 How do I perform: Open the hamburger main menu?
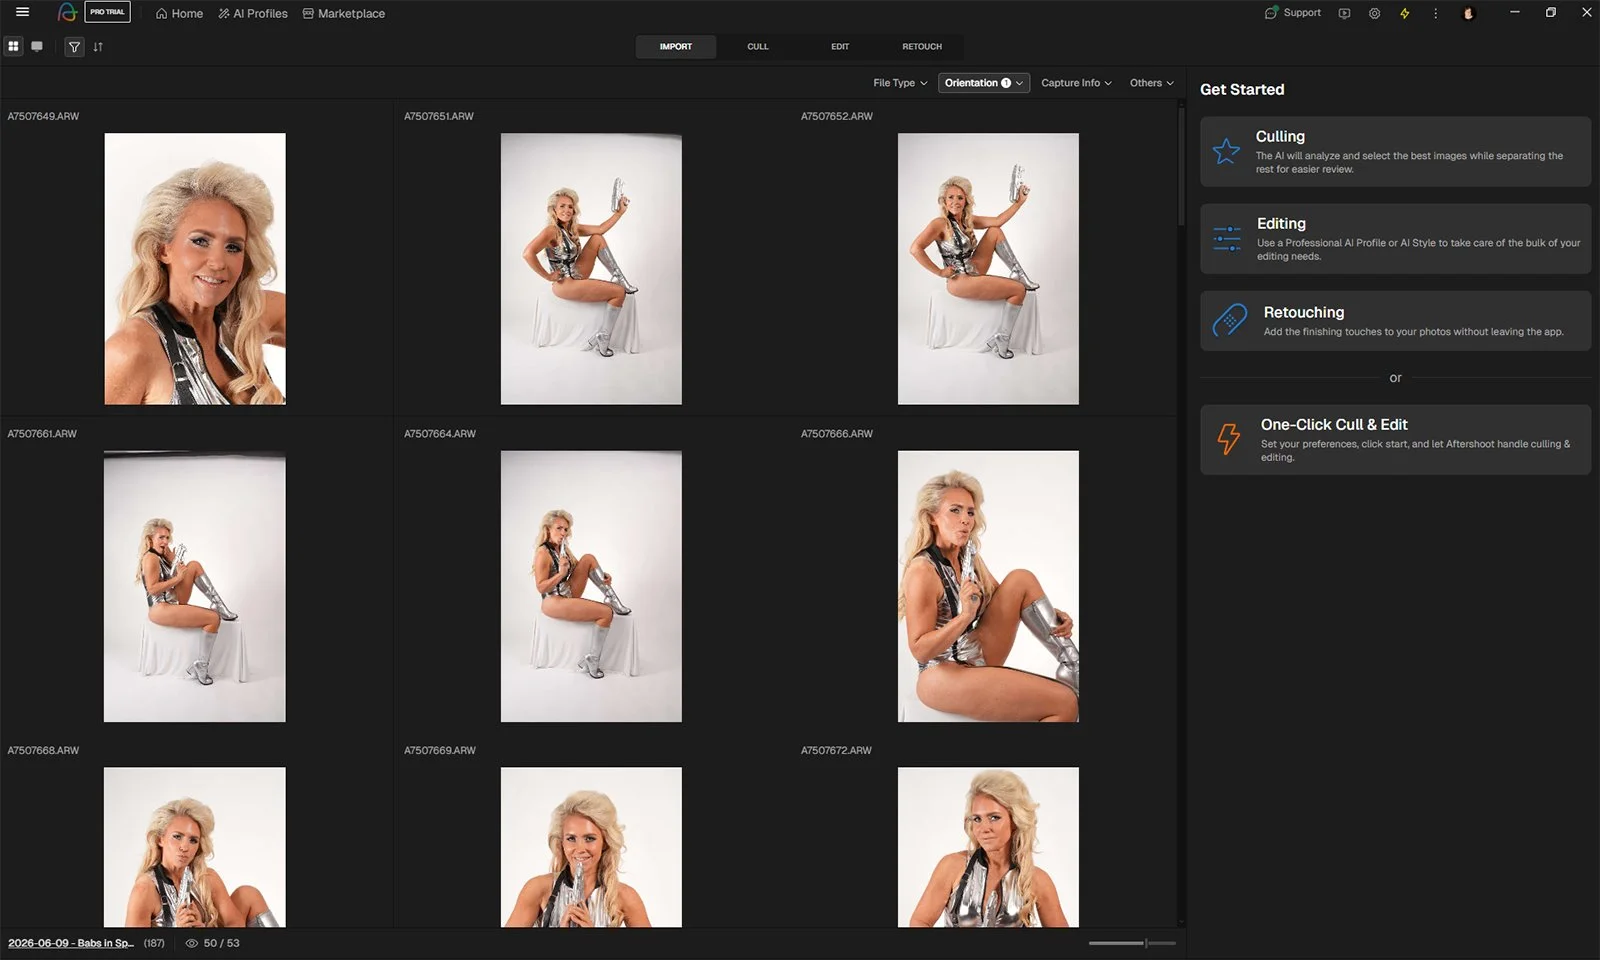(x=22, y=13)
